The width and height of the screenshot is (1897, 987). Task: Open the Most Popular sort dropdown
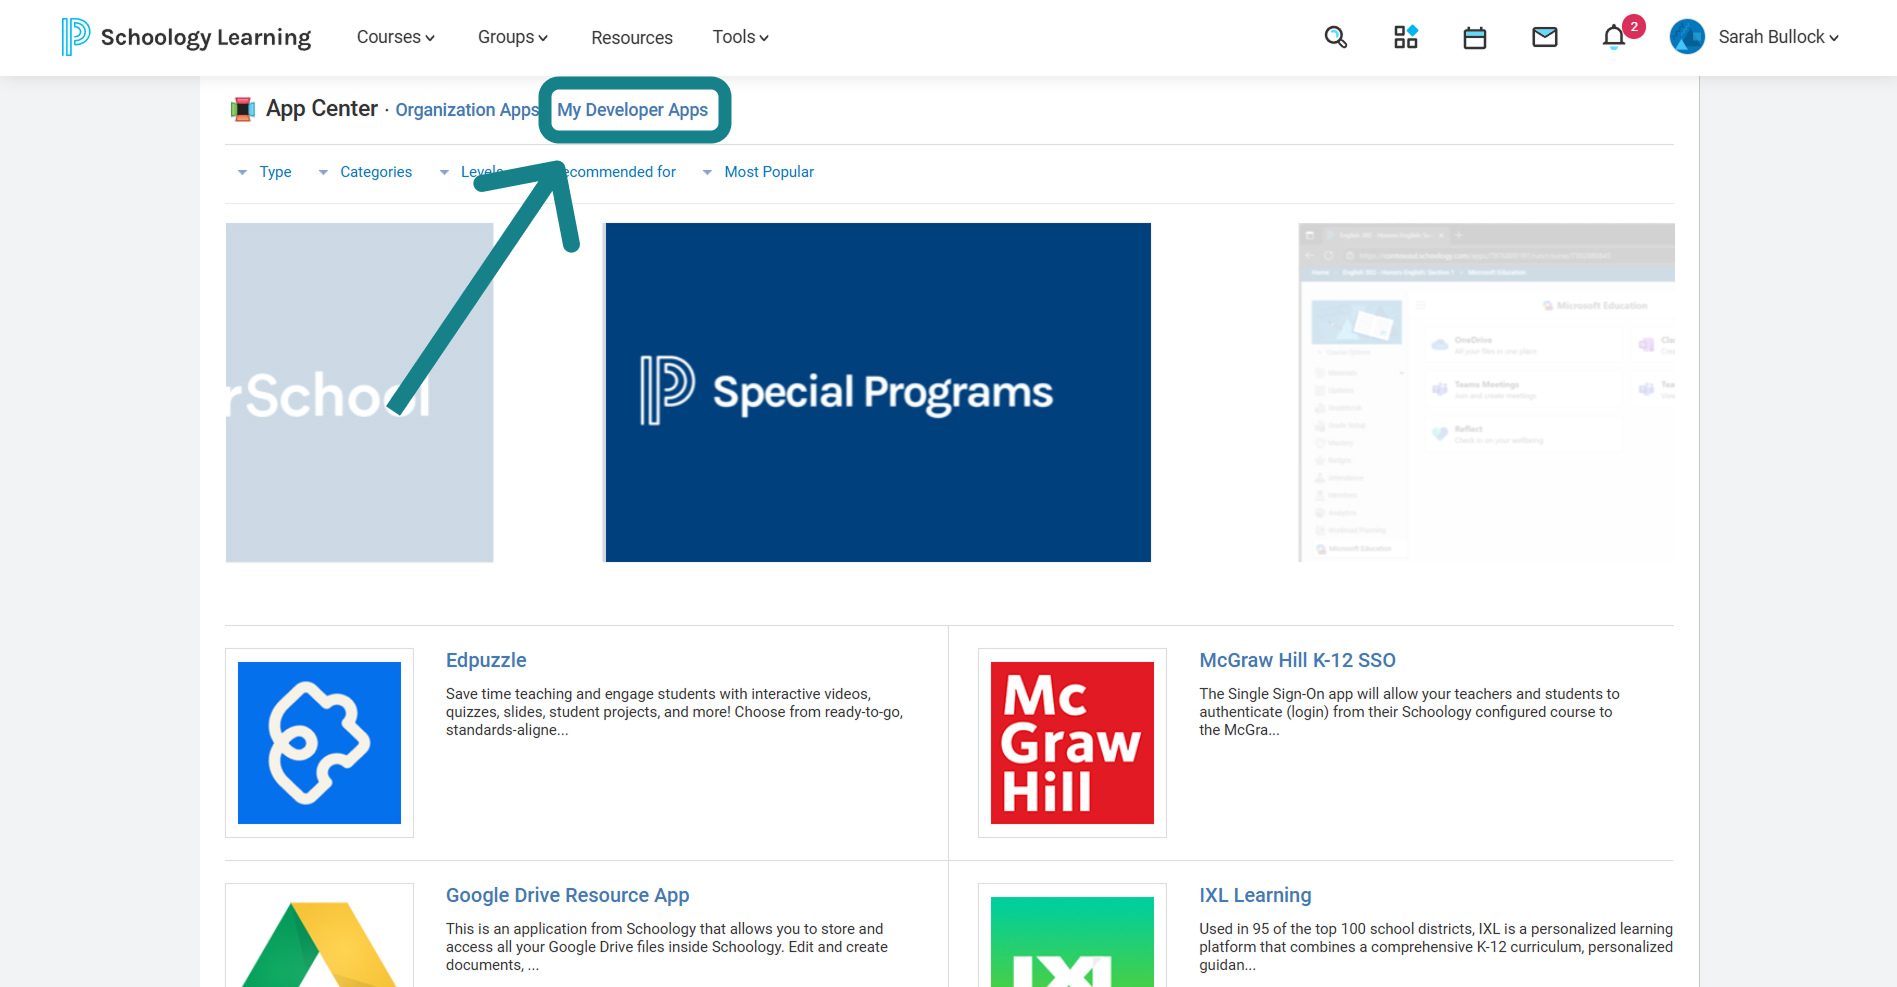(758, 172)
